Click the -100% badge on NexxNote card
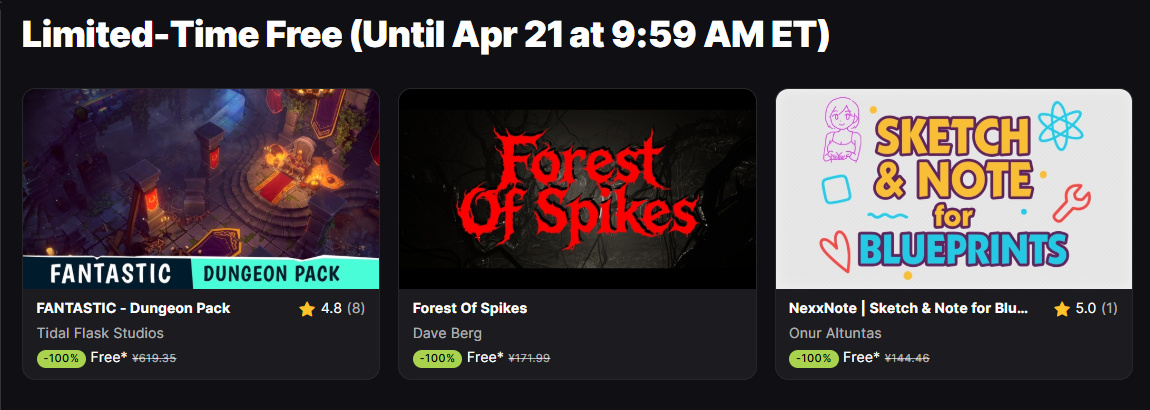 pos(813,358)
